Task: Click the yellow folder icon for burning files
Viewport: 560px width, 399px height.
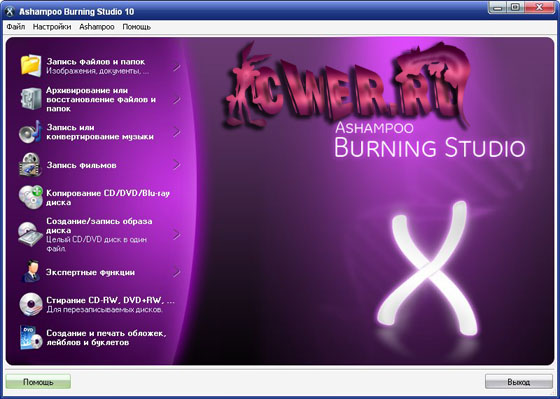Action: coord(31,65)
